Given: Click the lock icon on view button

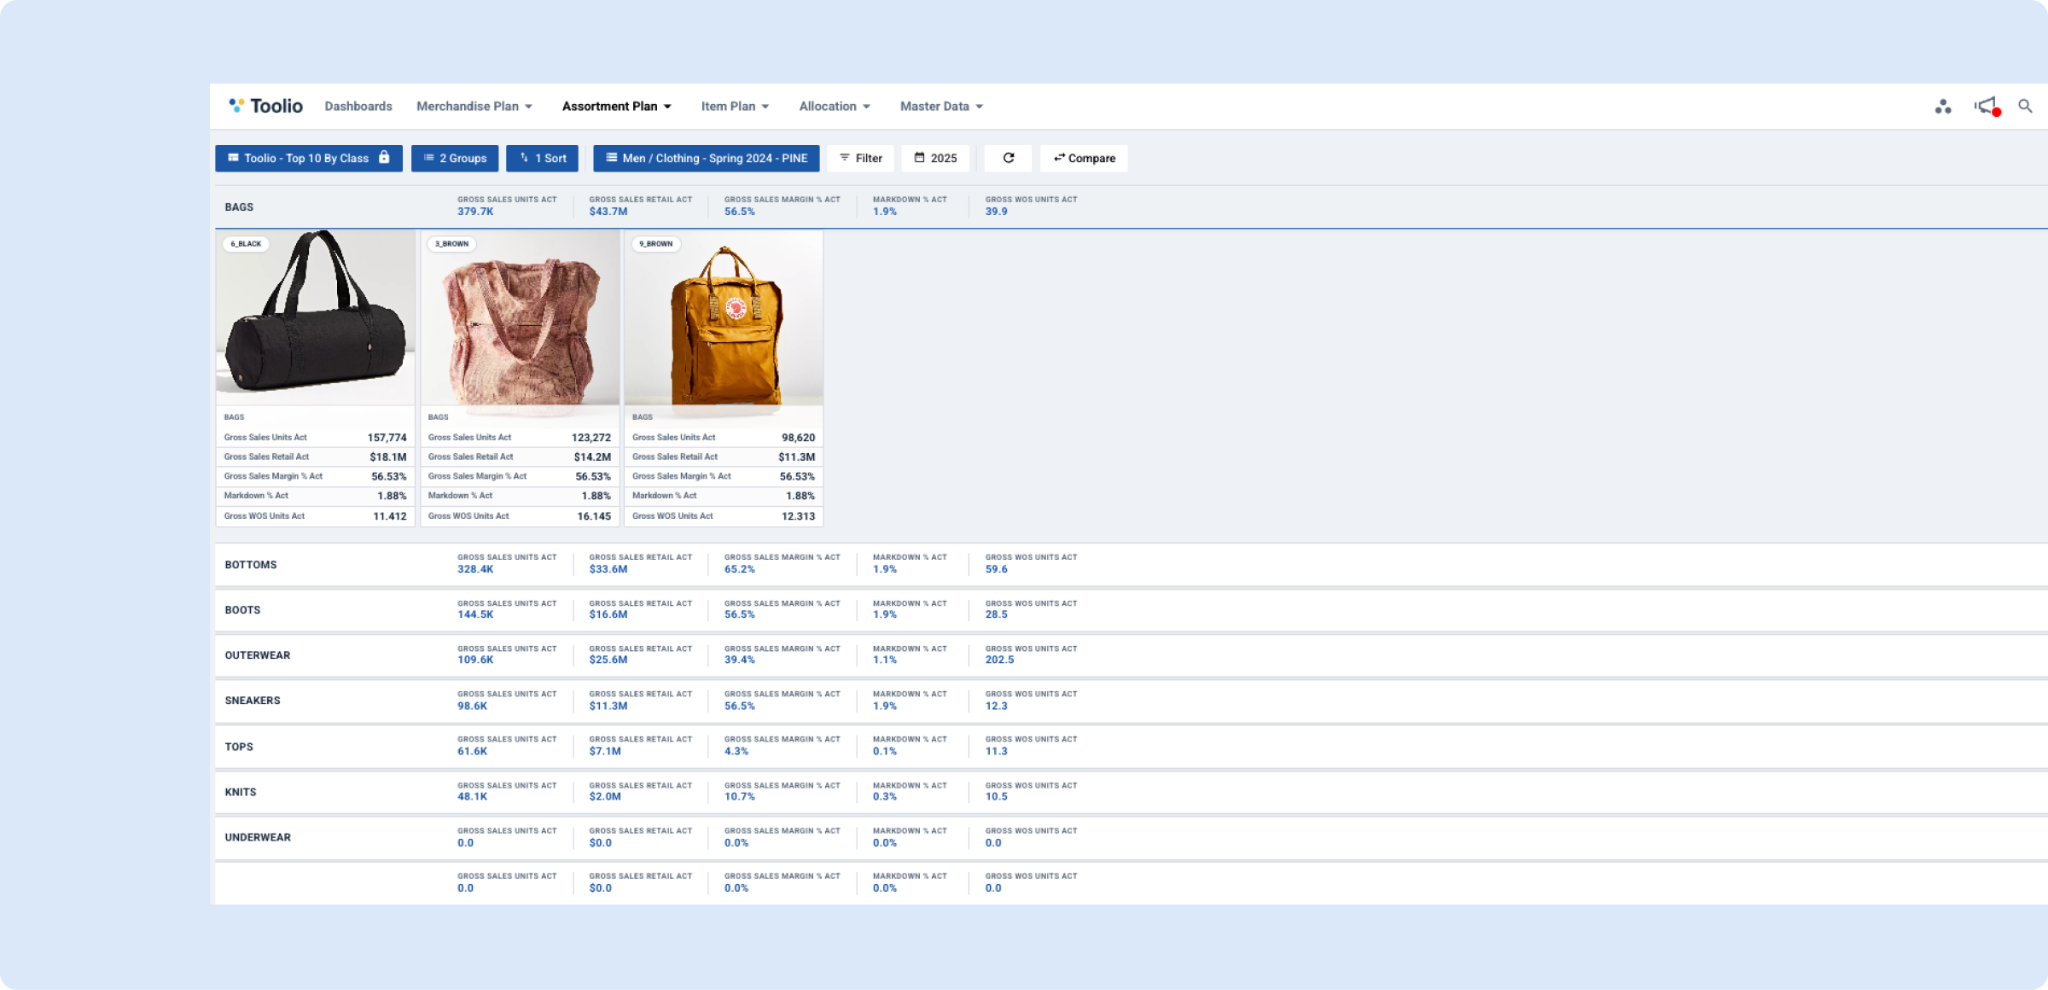Looking at the screenshot, I should coord(384,158).
